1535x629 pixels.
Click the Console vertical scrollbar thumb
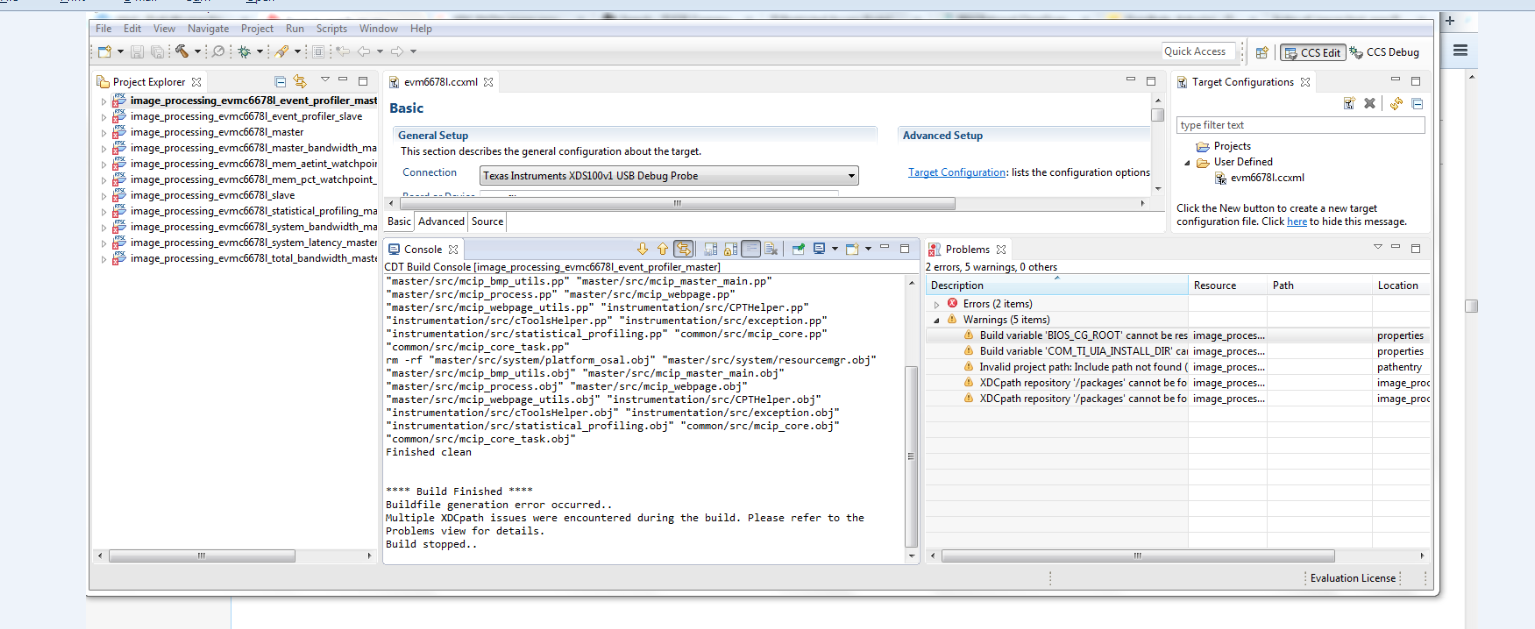pyautogui.click(x=910, y=456)
